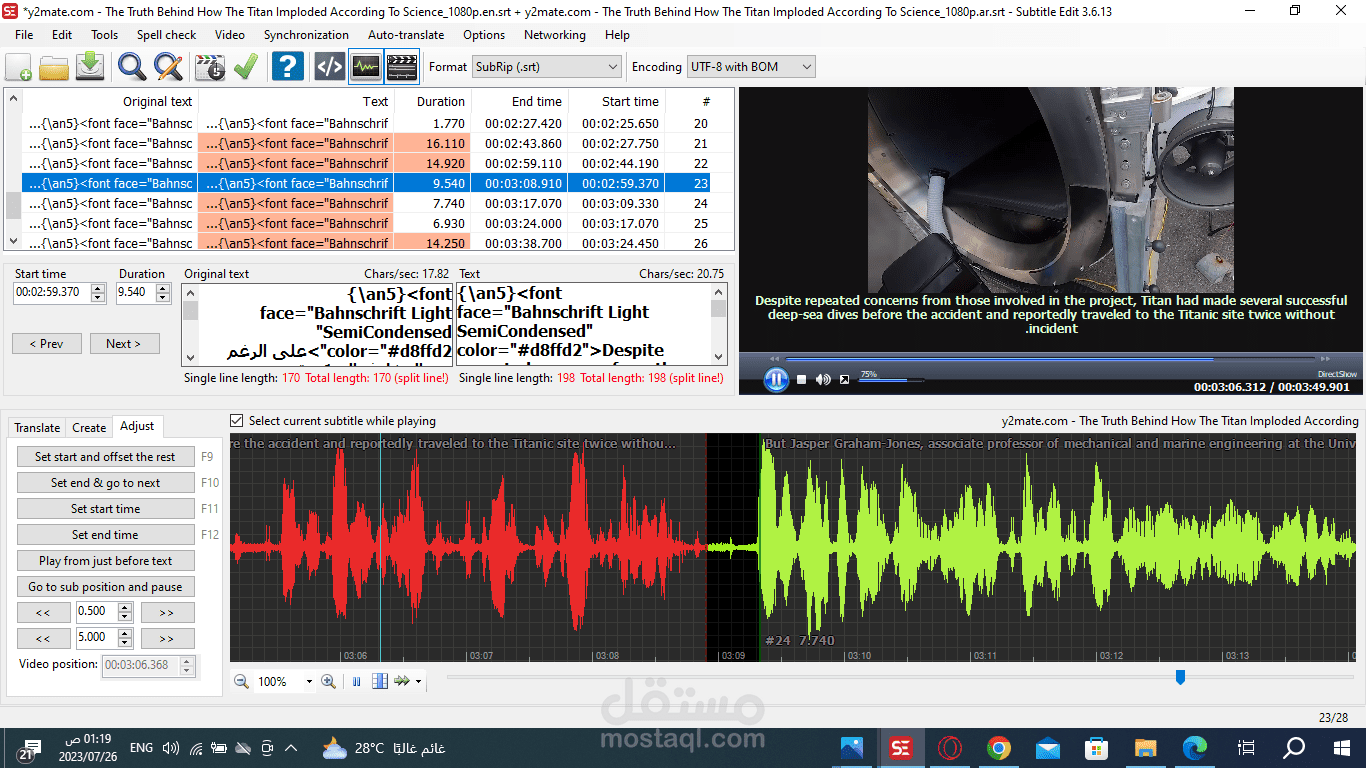Open the Spell check menu
The height and width of the screenshot is (768, 1366).
click(167, 34)
